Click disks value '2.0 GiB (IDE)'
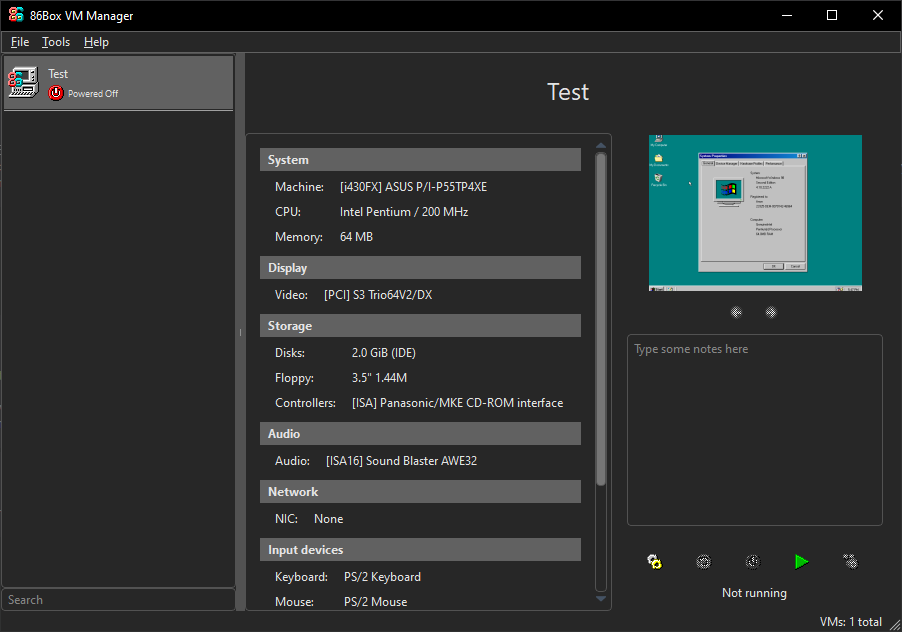 pyautogui.click(x=384, y=353)
